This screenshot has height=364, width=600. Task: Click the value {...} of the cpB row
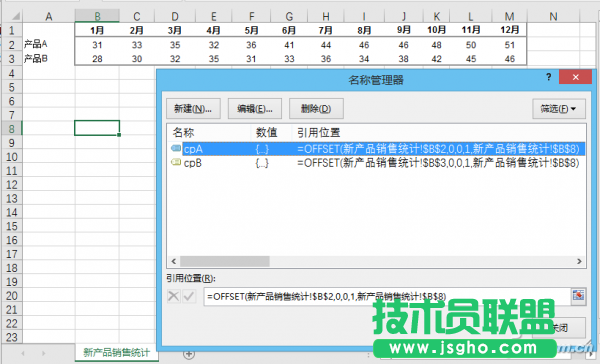tap(262, 163)
